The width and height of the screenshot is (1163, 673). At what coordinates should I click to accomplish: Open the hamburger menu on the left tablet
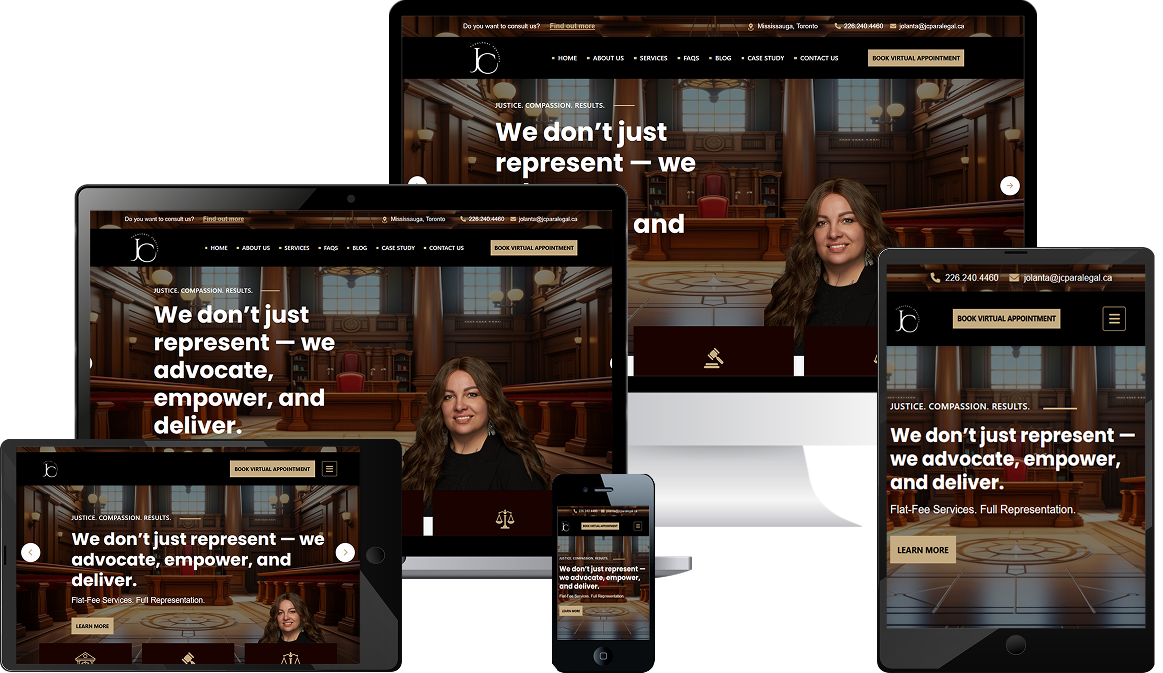point(329,469)
